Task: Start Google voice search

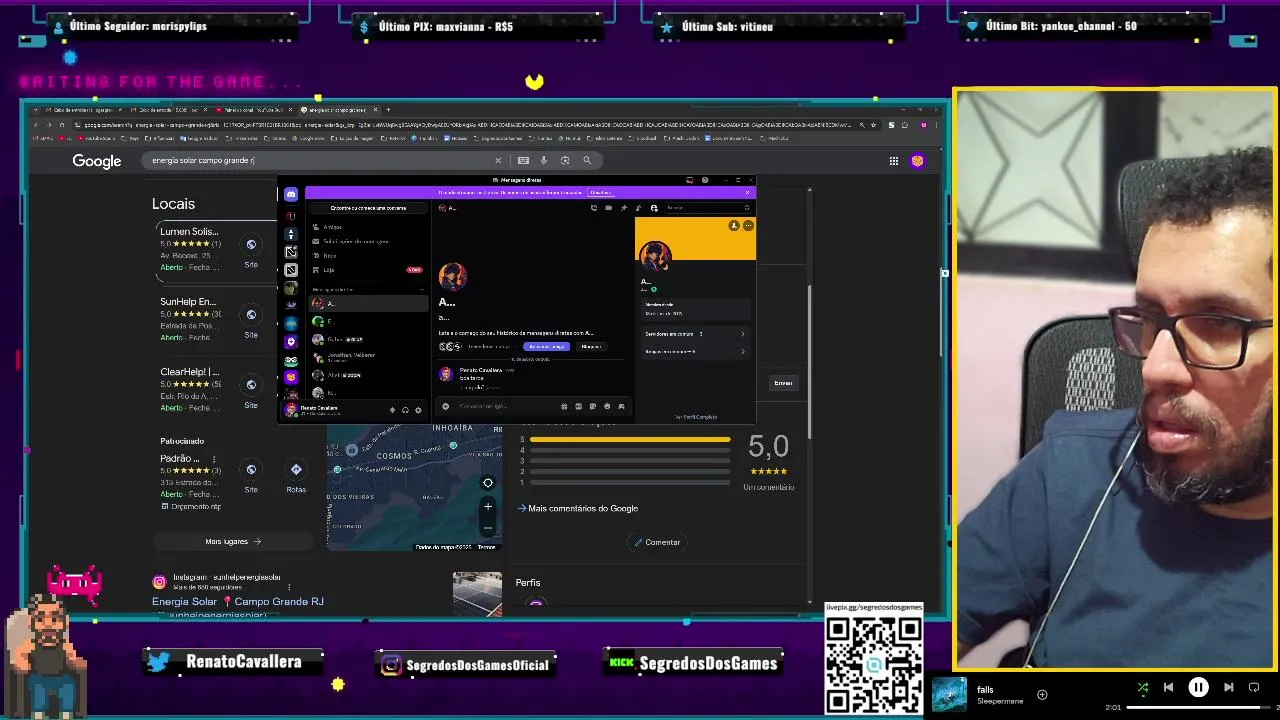Action: click(544, 160)
